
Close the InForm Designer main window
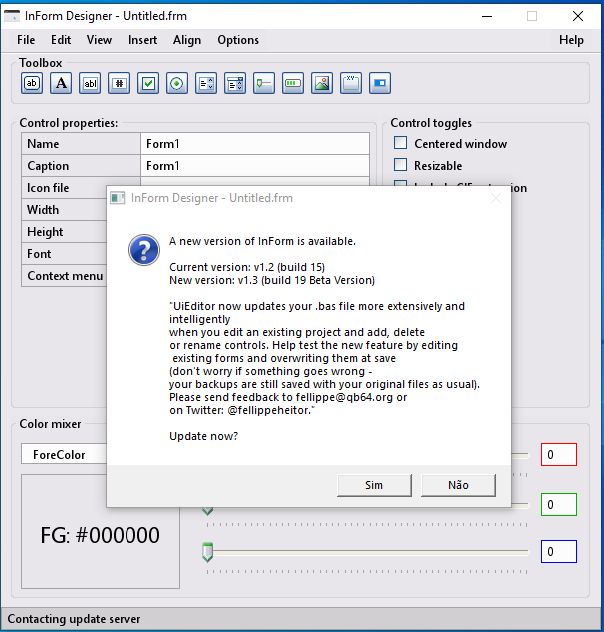(578, 16)
